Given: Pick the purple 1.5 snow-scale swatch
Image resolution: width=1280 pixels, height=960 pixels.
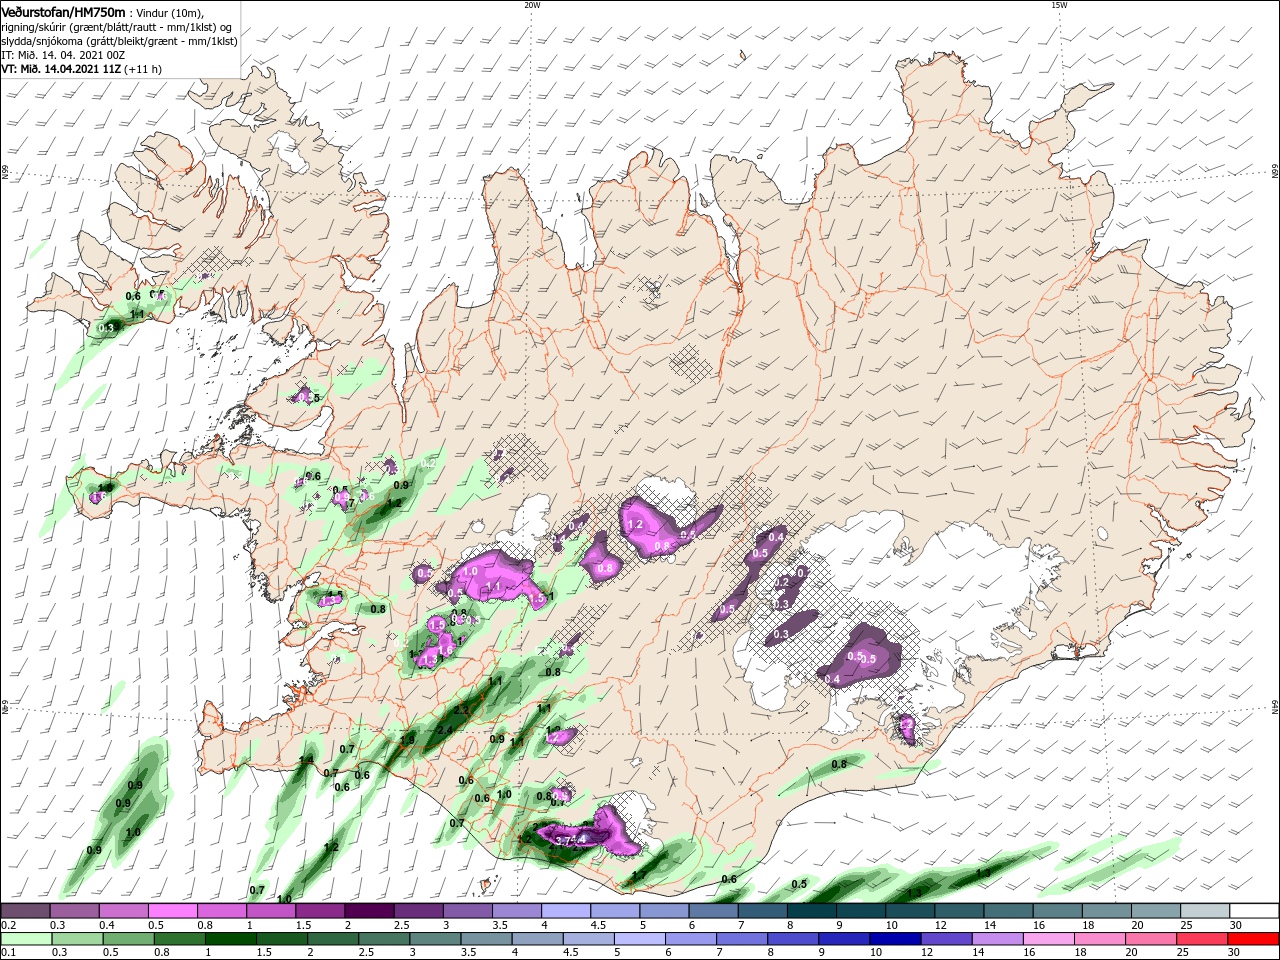Looking at the screenshot, I should 320,911.
